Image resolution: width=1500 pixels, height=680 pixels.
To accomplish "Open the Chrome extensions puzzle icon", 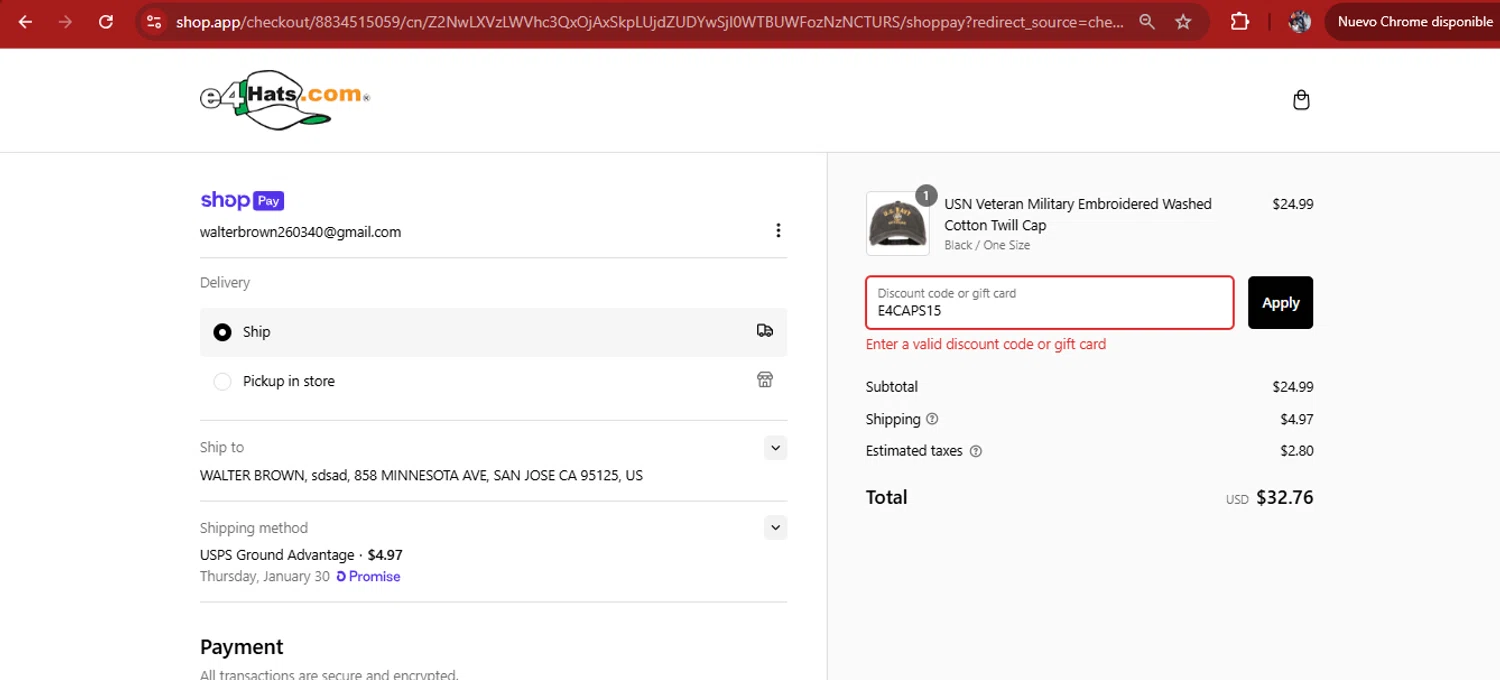I will click(1239, 21).
